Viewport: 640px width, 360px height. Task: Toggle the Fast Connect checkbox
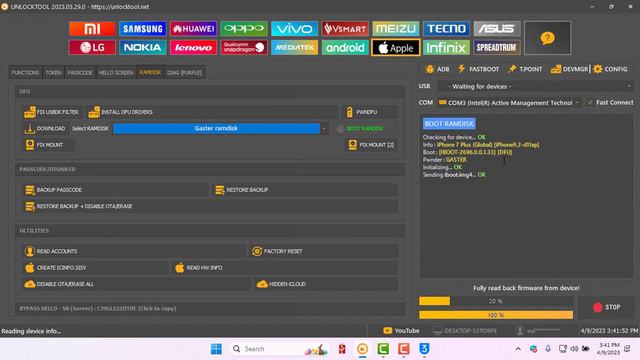click(590, 102)
